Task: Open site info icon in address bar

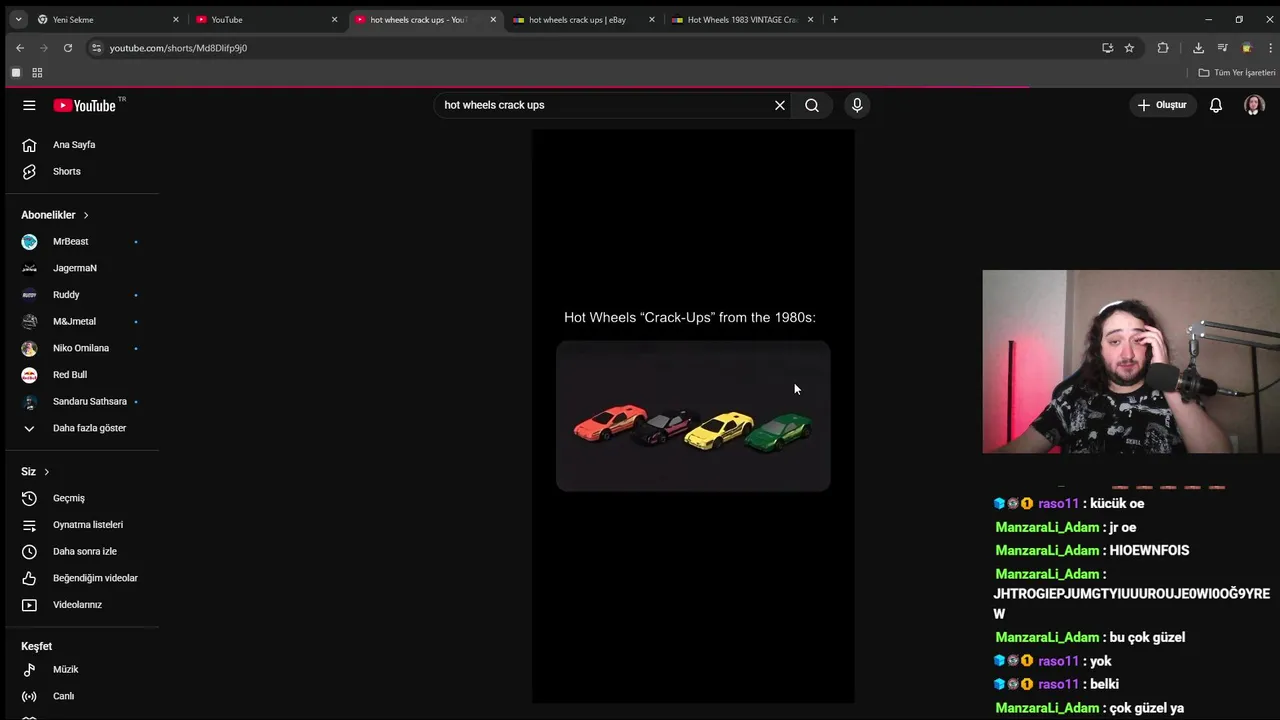Action: pos(96,48)
